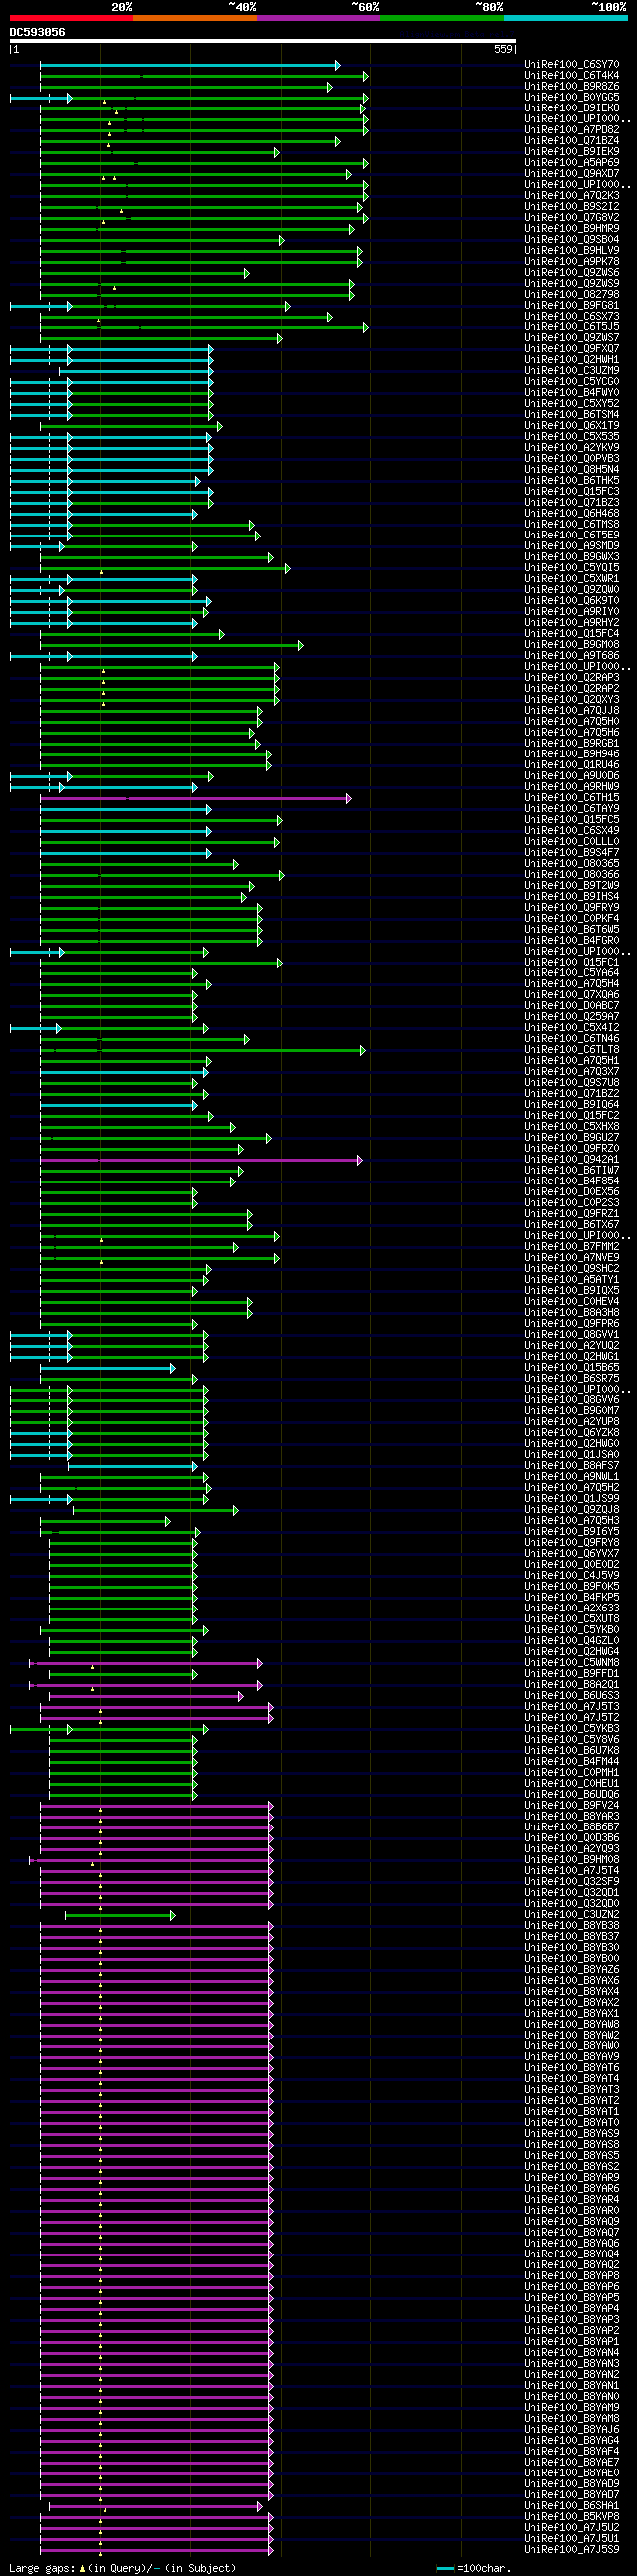Select the UniRef100_B9IHS4 label
Viewport: 637px width, 2576px height.
click(x=571, y=898)
